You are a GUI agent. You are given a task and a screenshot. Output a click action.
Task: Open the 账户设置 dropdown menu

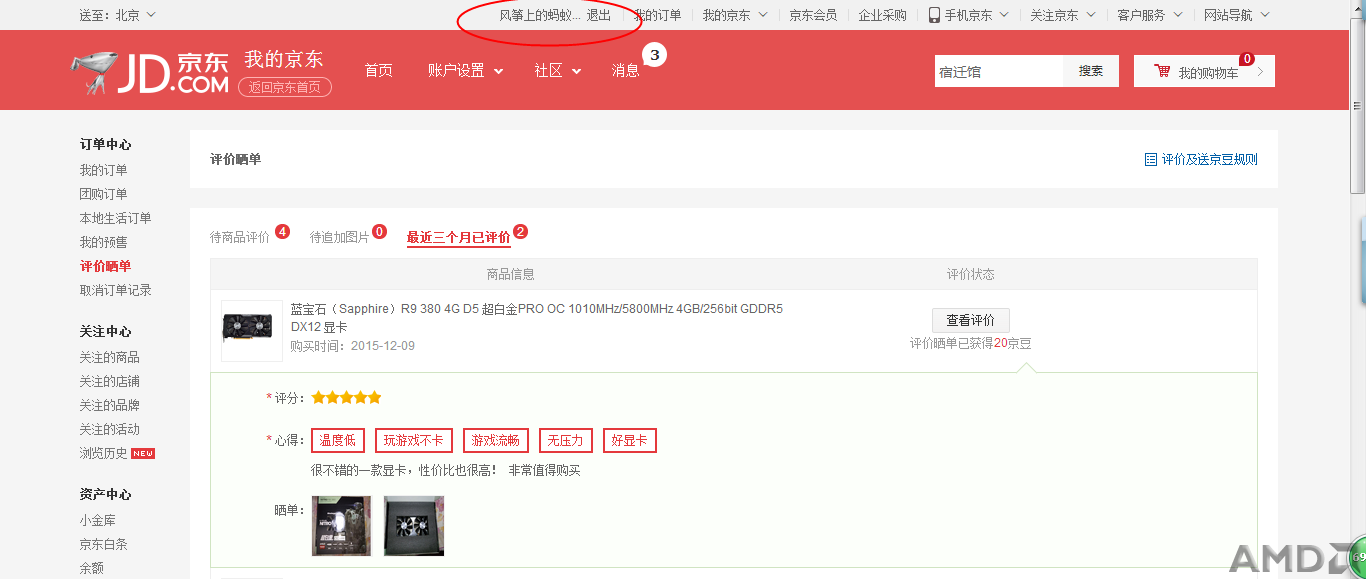465,70
